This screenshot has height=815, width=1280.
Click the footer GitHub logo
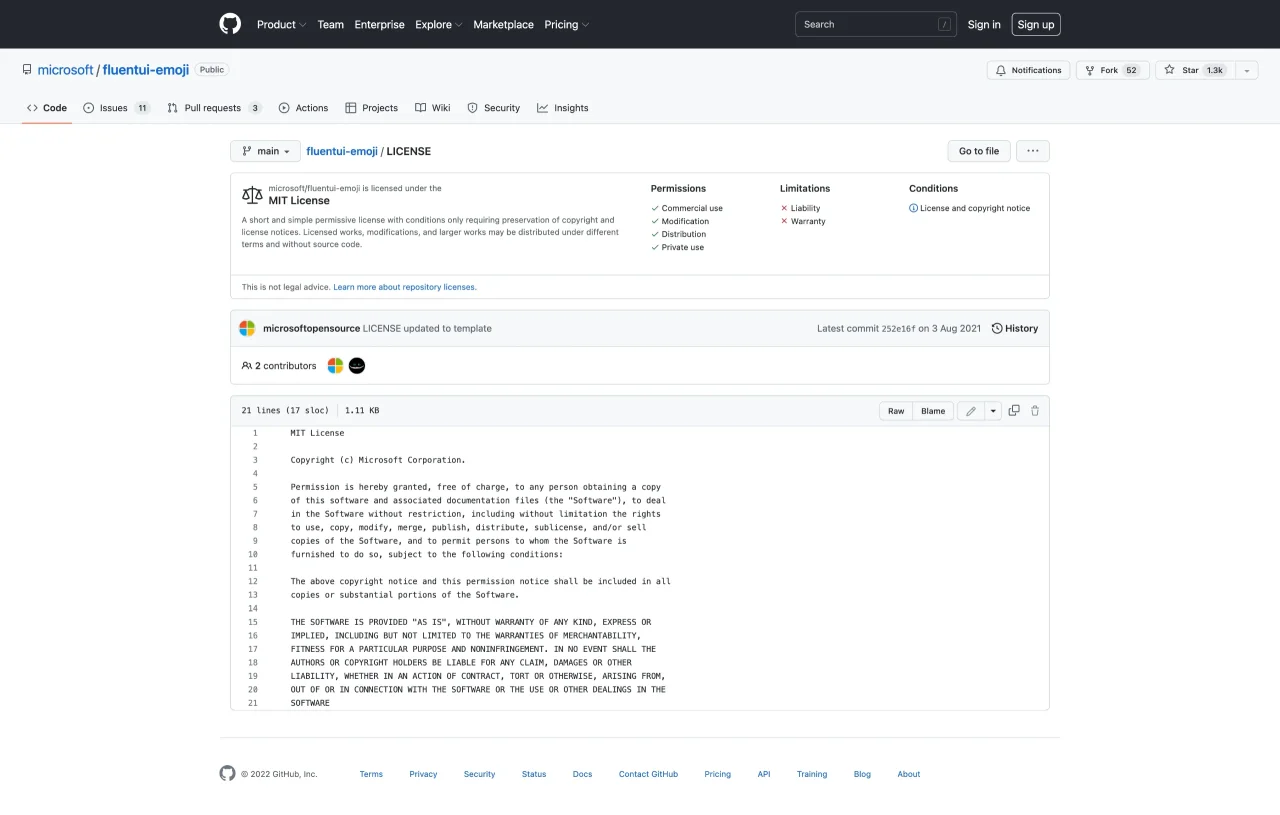click(x=228, y=773)
